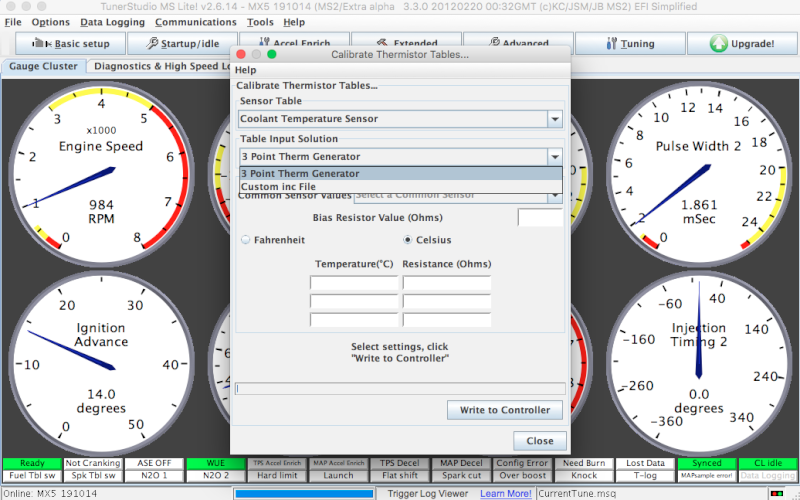Switch to the Gauge Cluster tab

(43, 66)
